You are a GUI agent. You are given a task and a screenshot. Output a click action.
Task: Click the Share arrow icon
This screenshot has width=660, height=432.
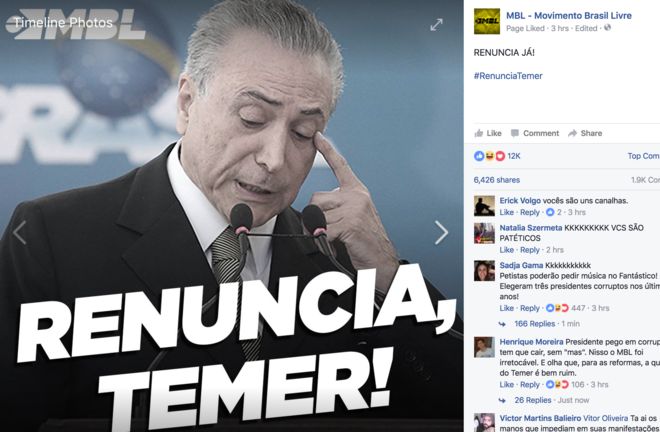click(x=572, y=133)
